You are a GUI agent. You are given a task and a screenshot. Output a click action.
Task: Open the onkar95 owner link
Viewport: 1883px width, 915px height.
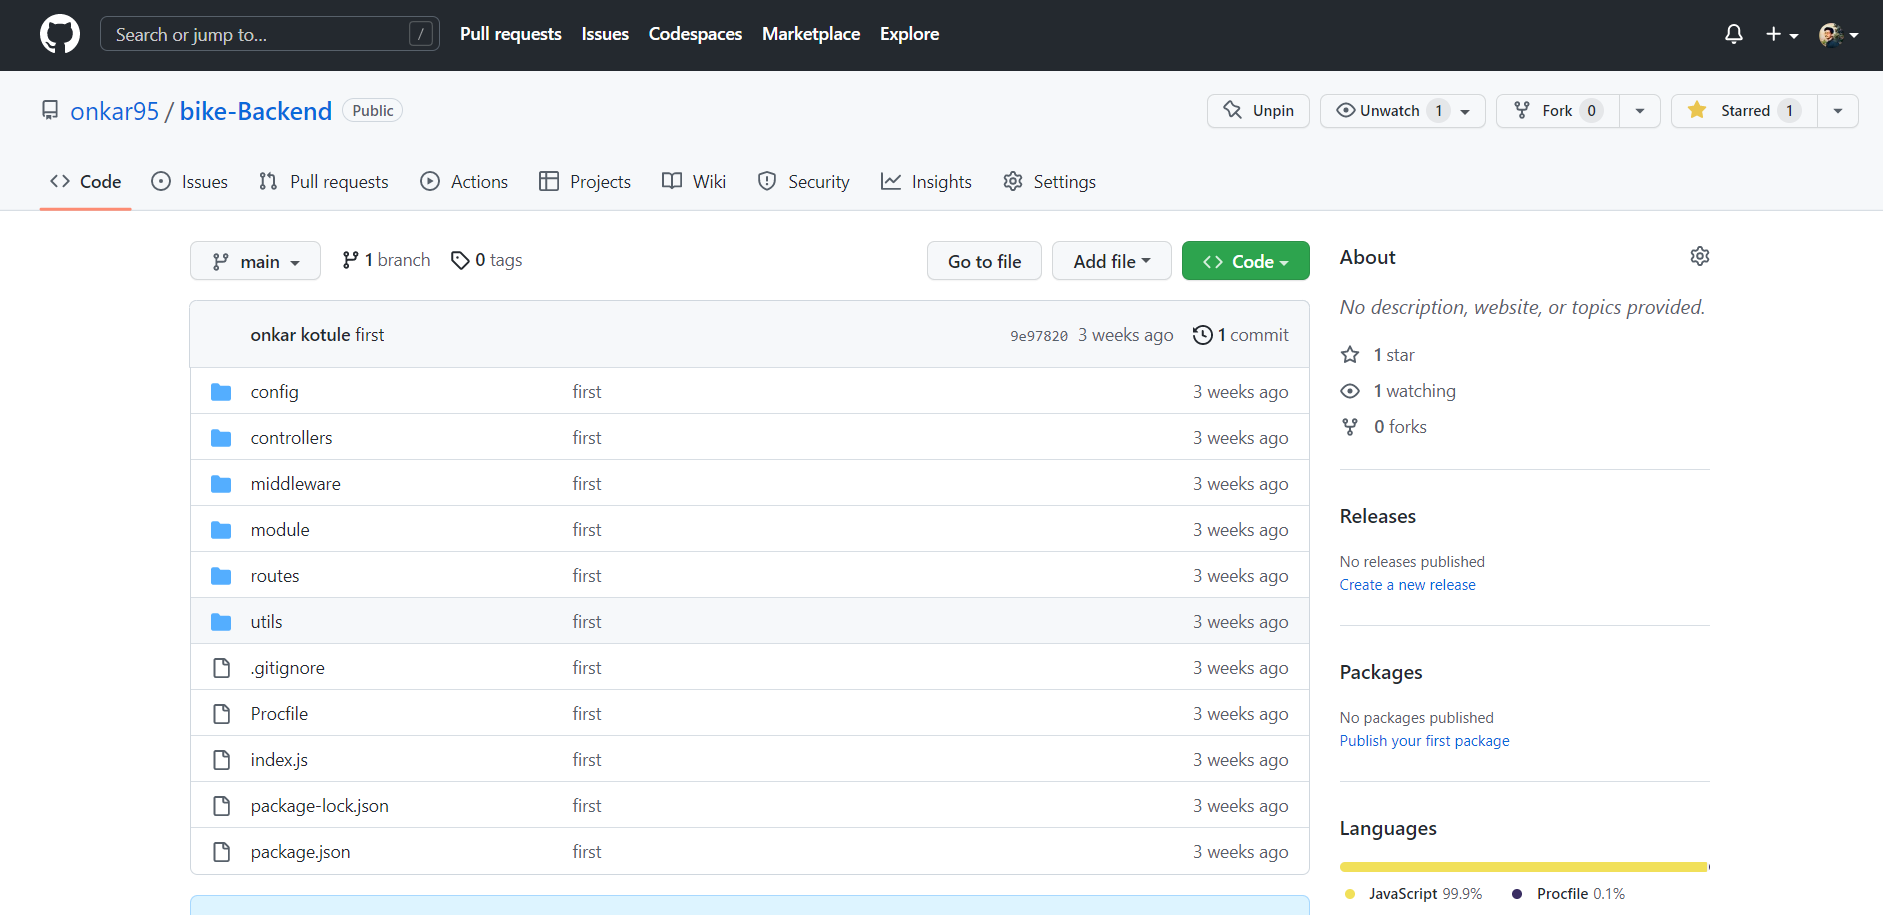point(114,111)
